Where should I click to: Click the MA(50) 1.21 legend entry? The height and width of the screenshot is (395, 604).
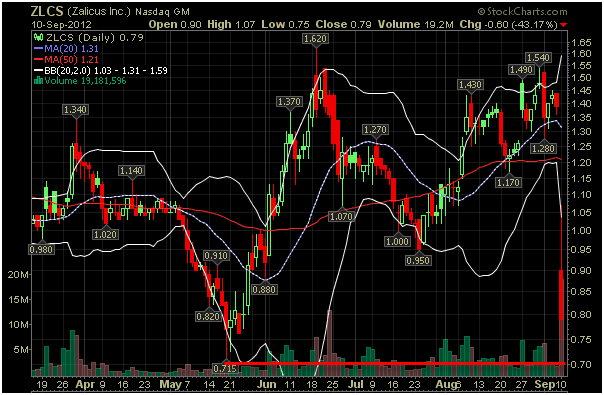point(66,59)
